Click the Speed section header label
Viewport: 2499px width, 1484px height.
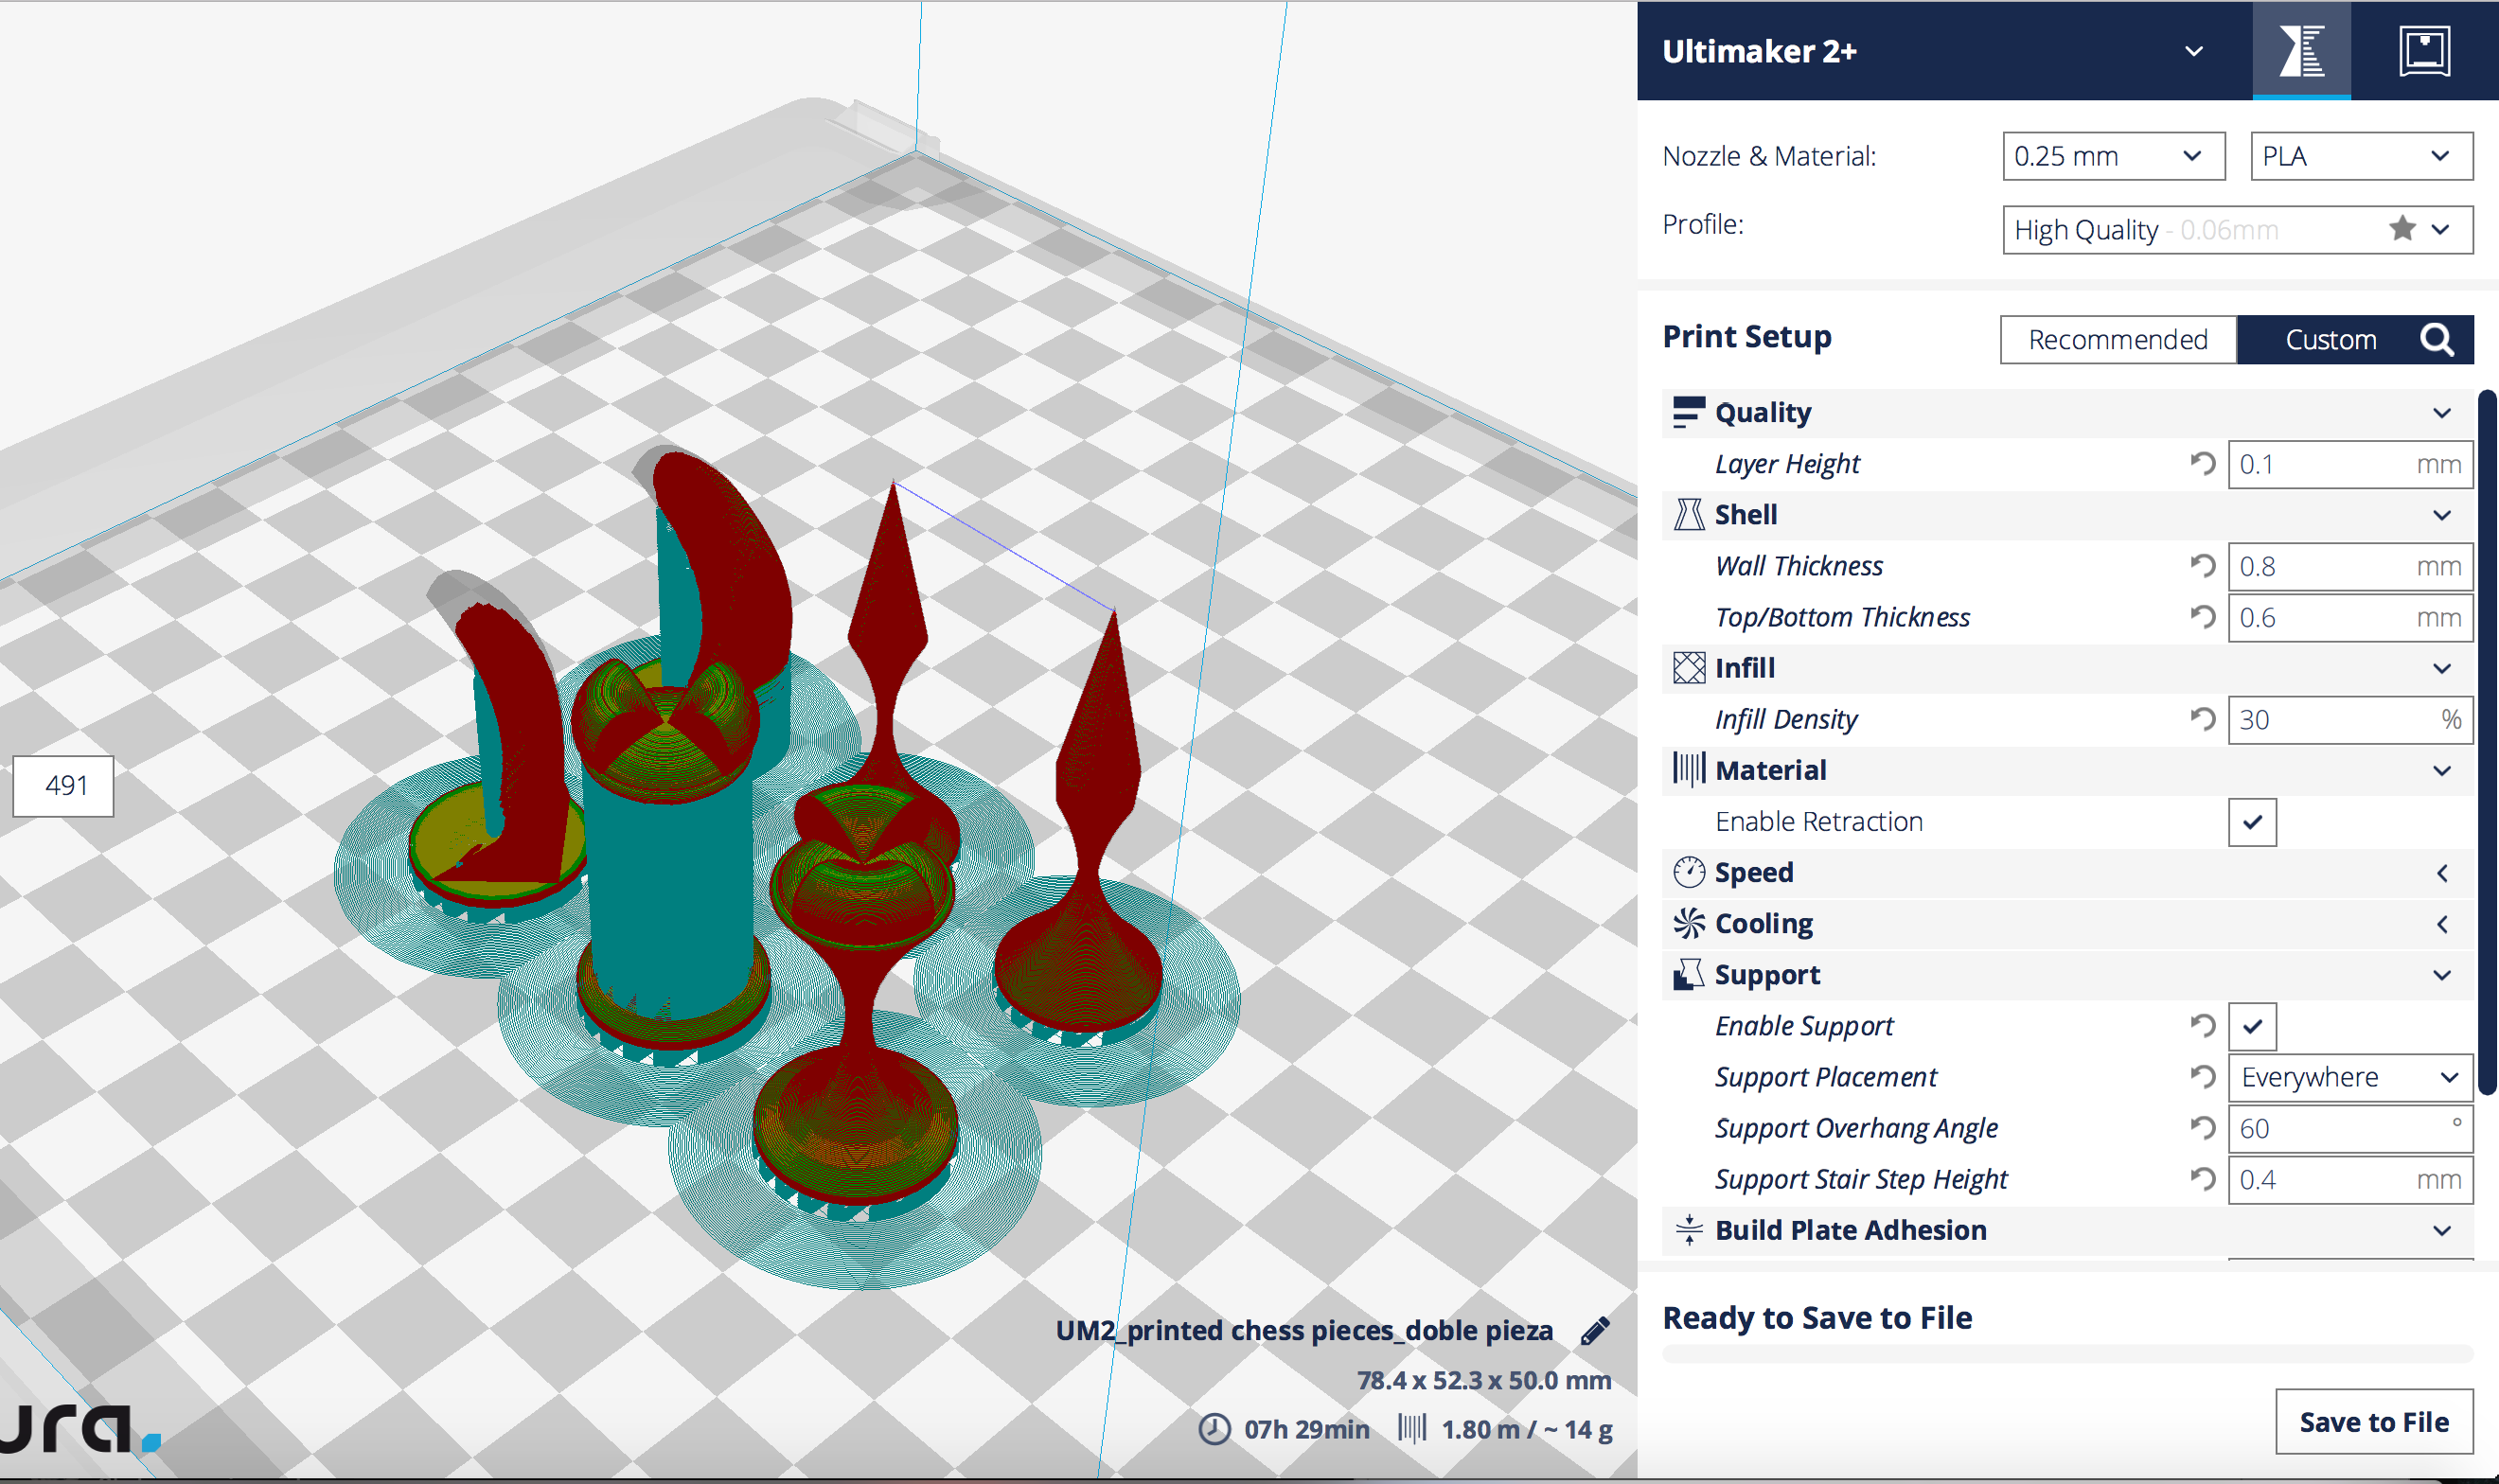coord(1754,873)
